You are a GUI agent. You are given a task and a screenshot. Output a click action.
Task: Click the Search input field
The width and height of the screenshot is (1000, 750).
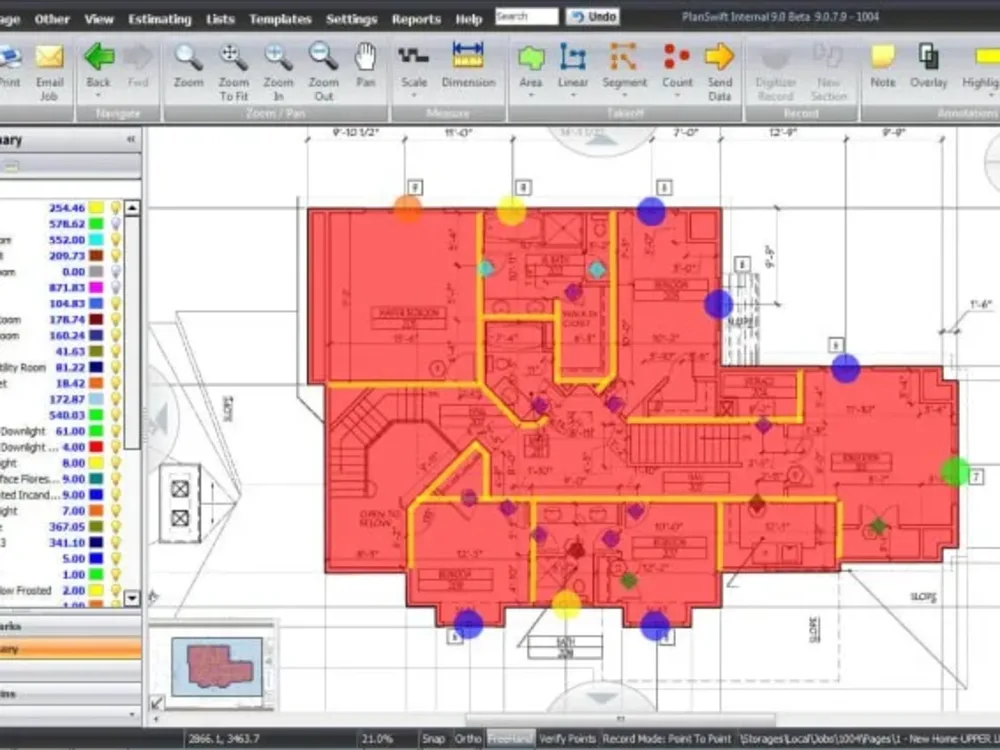tap(527, 17)
